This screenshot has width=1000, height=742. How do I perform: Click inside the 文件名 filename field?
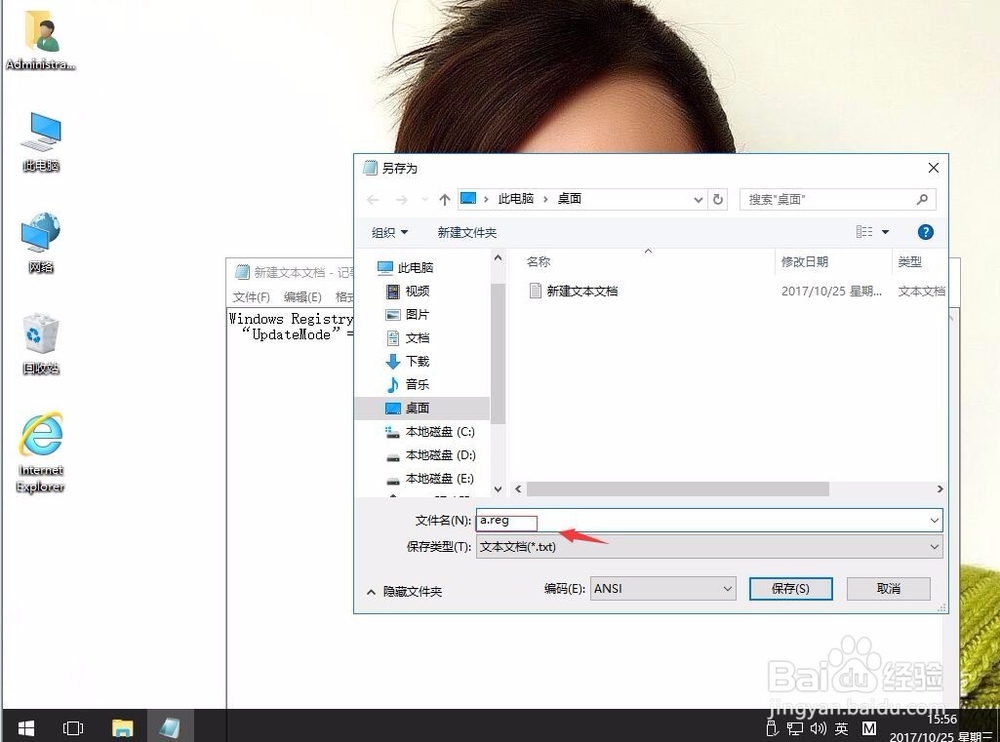point(506,521)
